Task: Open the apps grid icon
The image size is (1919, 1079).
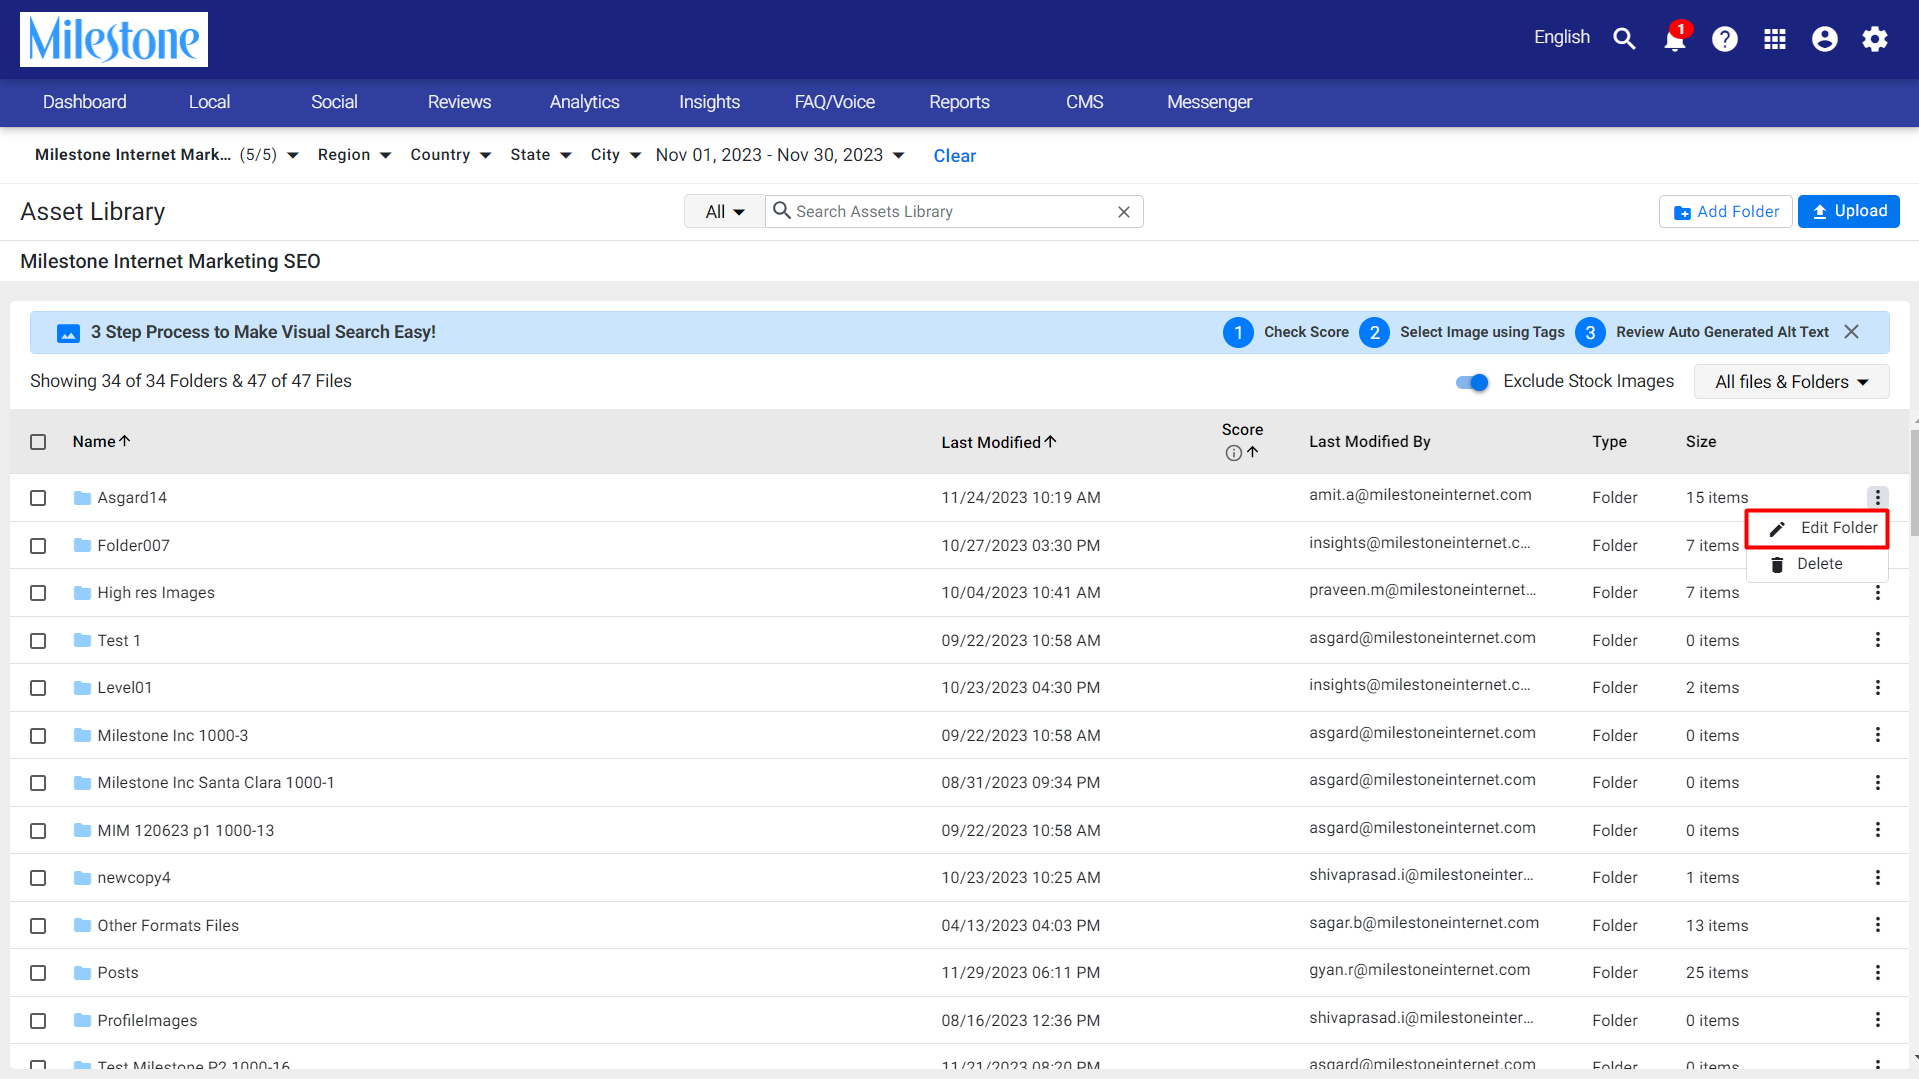Action: (x=1775, y=39)
